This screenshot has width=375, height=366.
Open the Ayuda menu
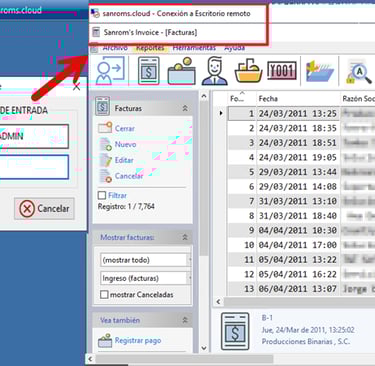(x=234, y=48)
